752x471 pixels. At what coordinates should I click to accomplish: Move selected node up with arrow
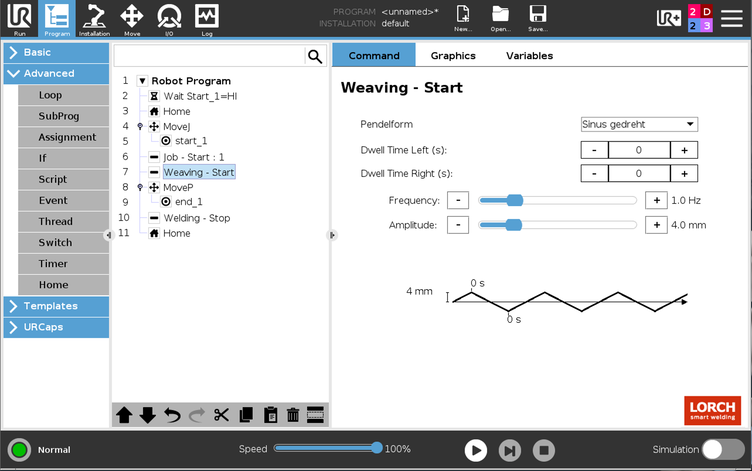pyautogui.click(x=124, y=415)
